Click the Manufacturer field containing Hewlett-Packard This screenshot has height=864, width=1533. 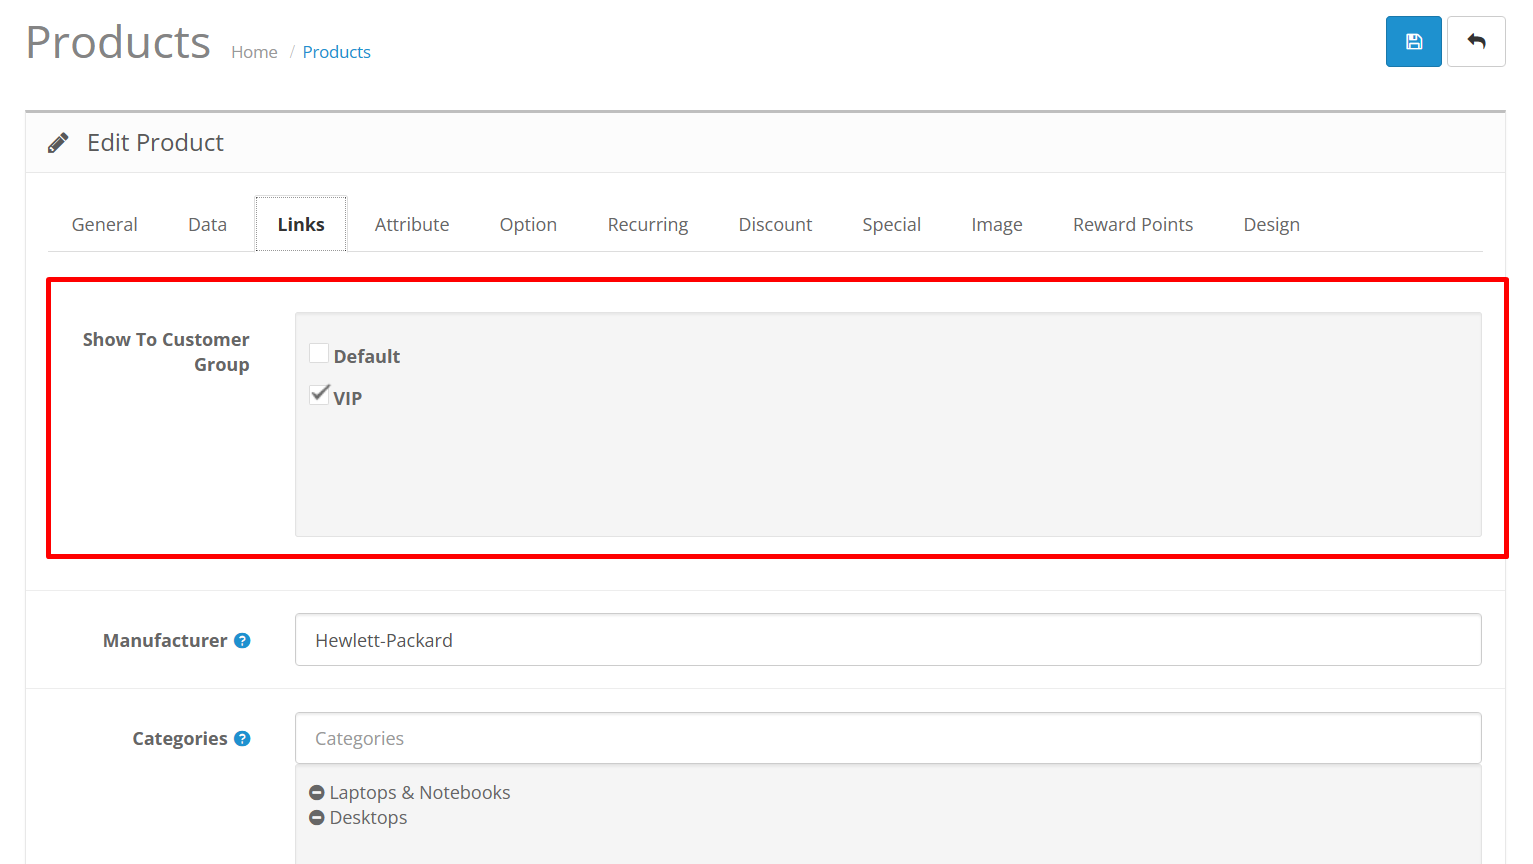click(x=888, y=640)
